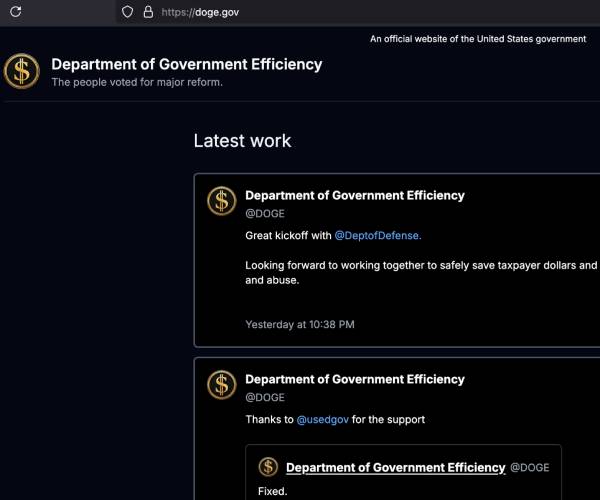Click the small avatar in the quoted post
Screen dimensions: 600x500
pos(268,467)
